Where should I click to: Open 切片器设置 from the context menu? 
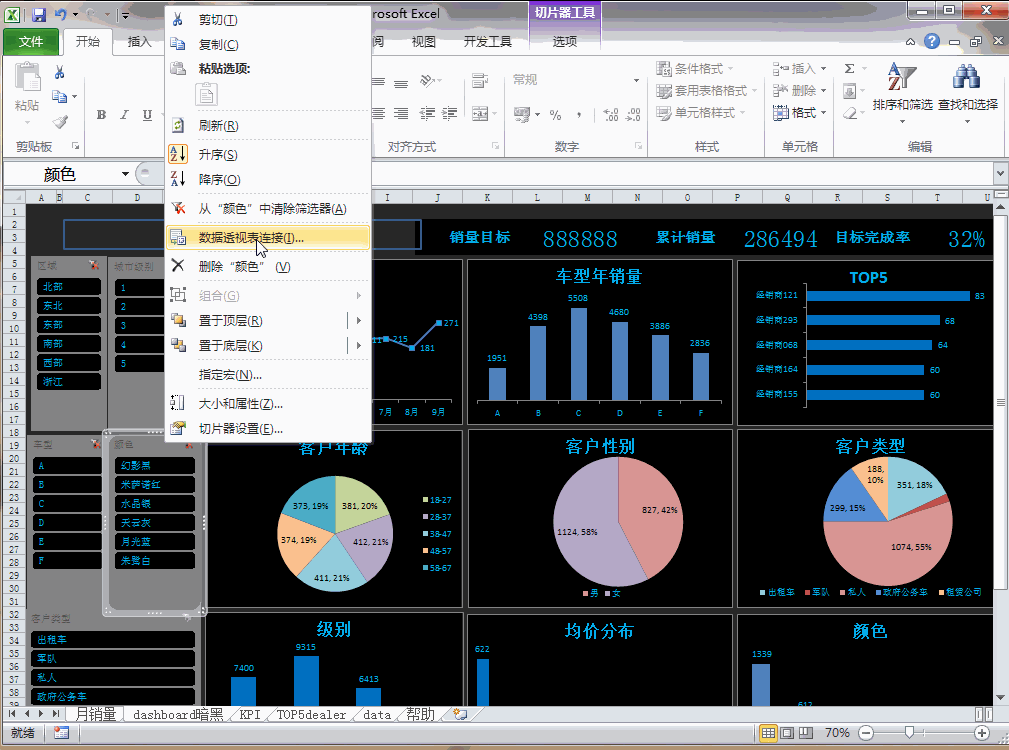coord(268,428)
